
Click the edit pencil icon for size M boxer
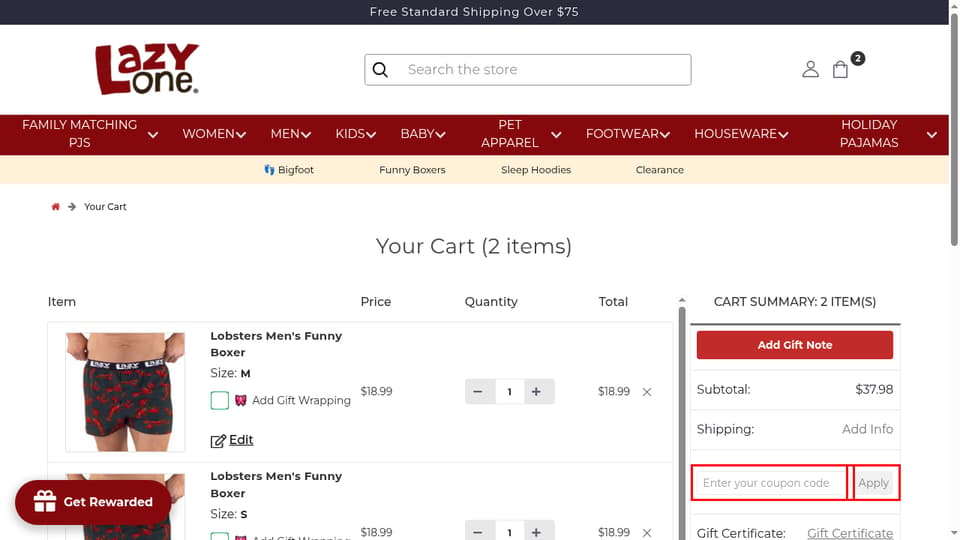tap(218, 441)
